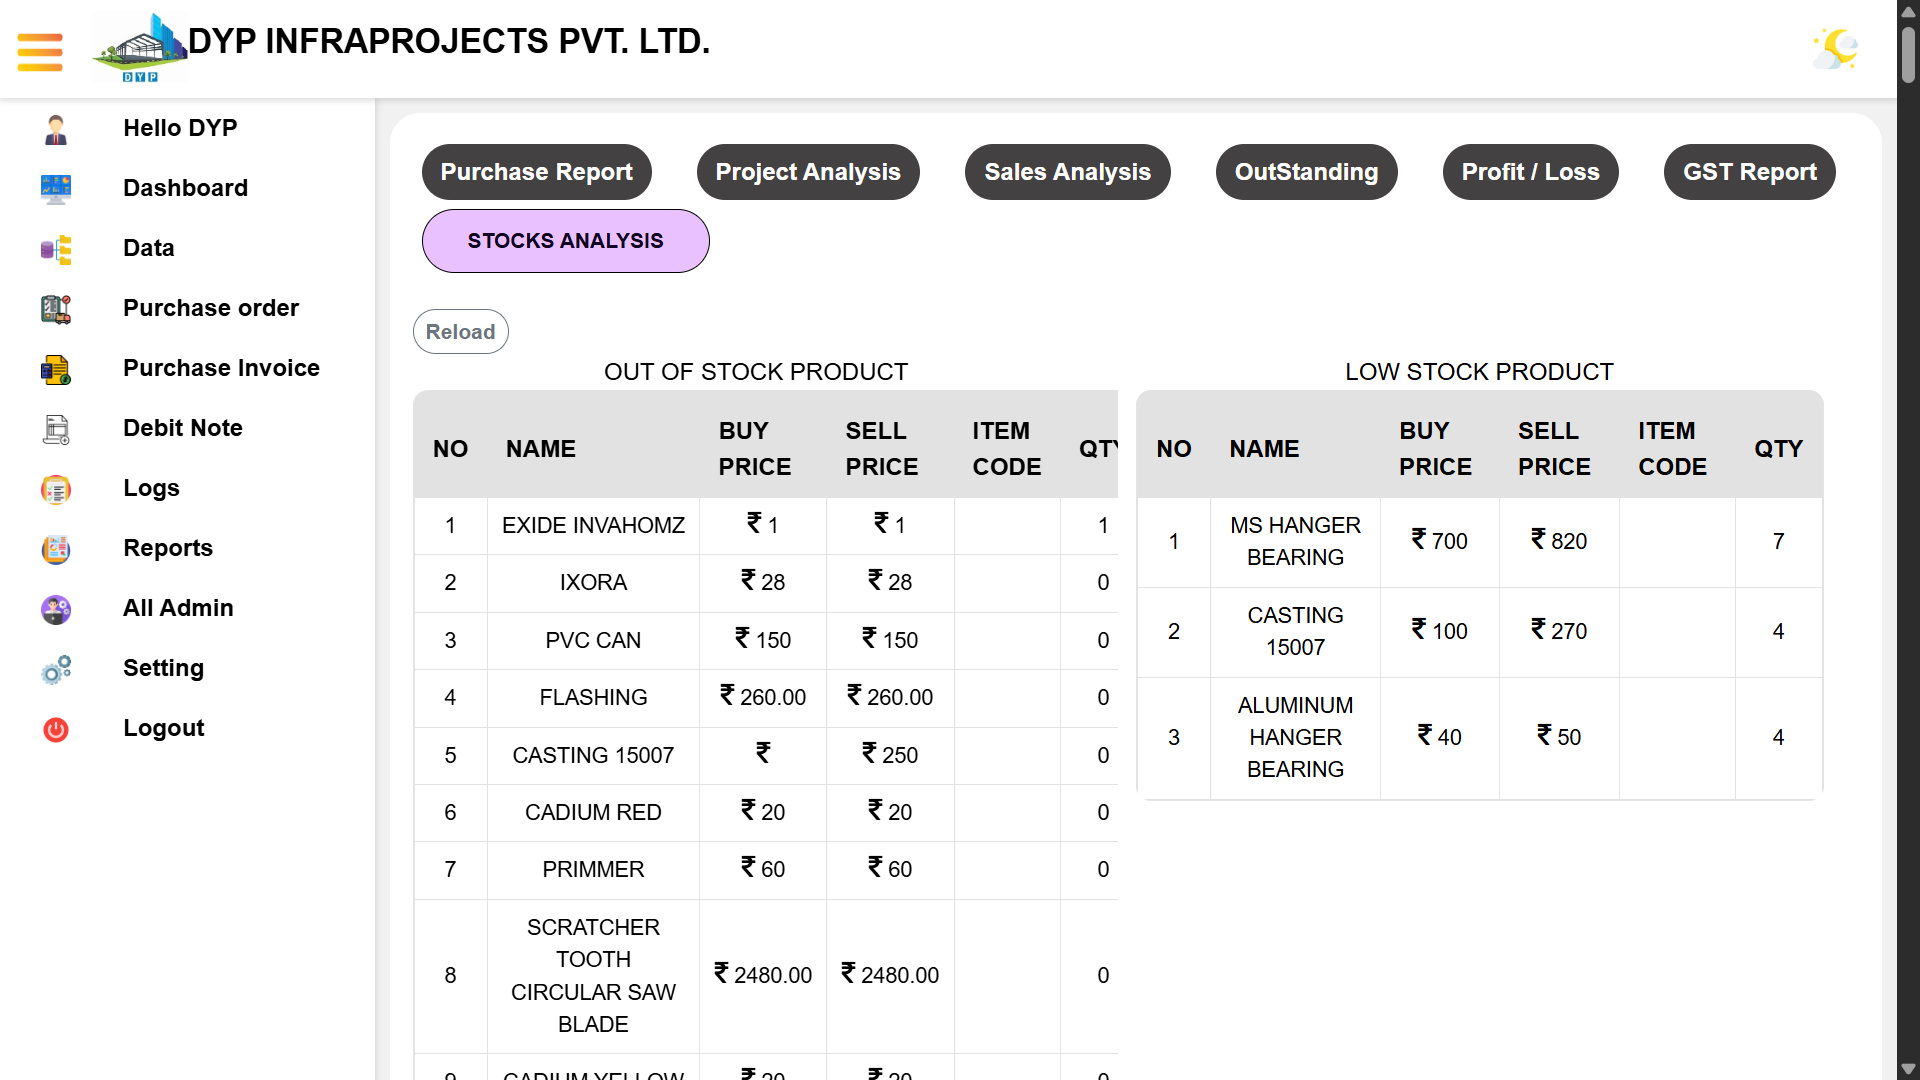Open the Debit Note link
Image resolution: width=1920 pixels, height=1080 pixels.
pos(183,428)
